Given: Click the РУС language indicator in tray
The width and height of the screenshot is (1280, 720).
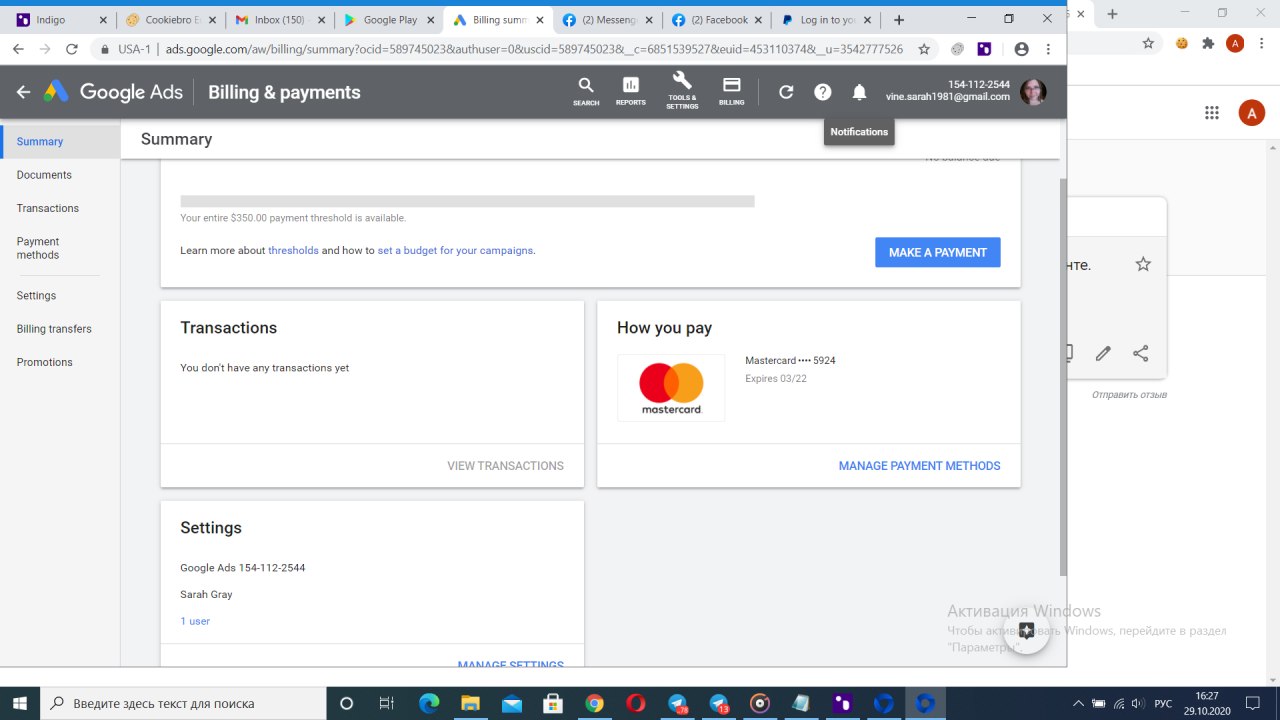Looking at the screenshot, I should click(x=1163, y=703).
